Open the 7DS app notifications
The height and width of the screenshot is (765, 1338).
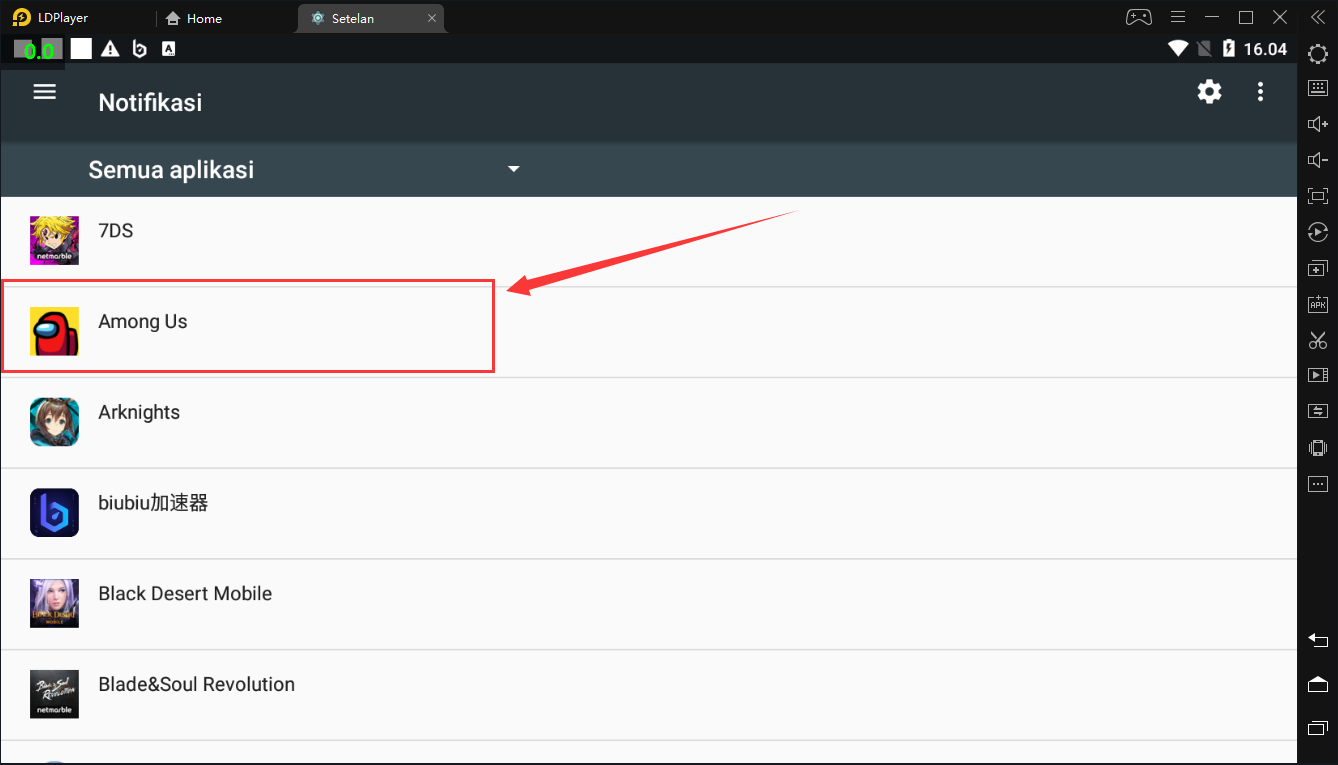click(x=648, y=241)
